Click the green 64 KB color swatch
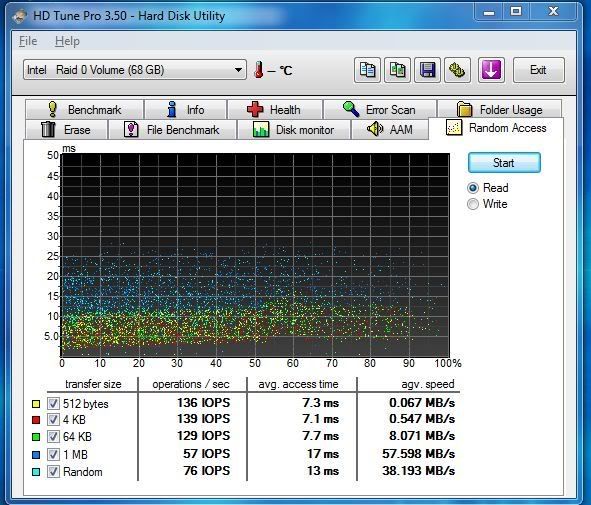 (x=36, y=437)
